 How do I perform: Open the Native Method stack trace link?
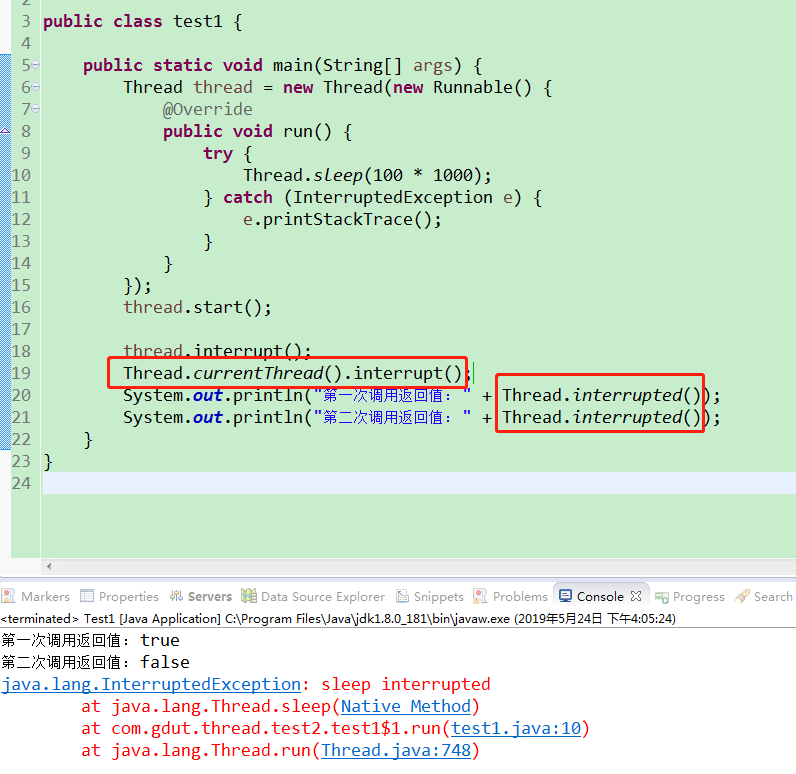pyautogui.click(x=406, y=706)
